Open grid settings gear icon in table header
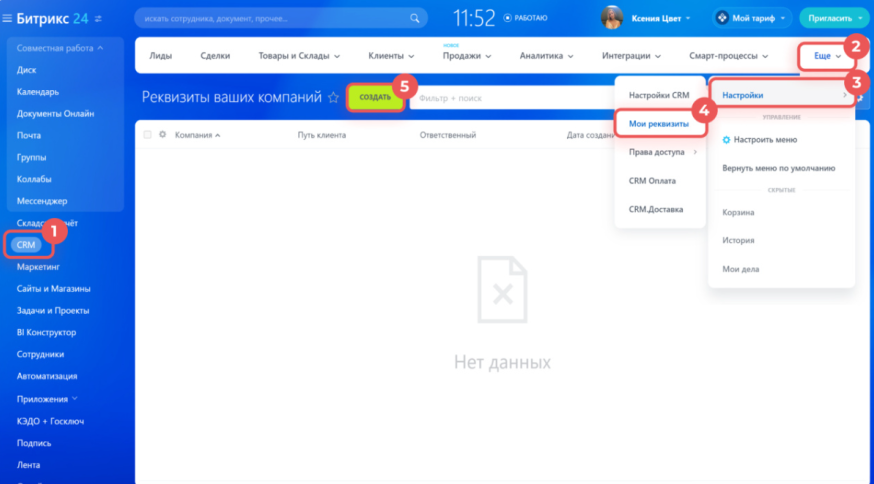This screenshot has width=874, height=484. [162, 134]
